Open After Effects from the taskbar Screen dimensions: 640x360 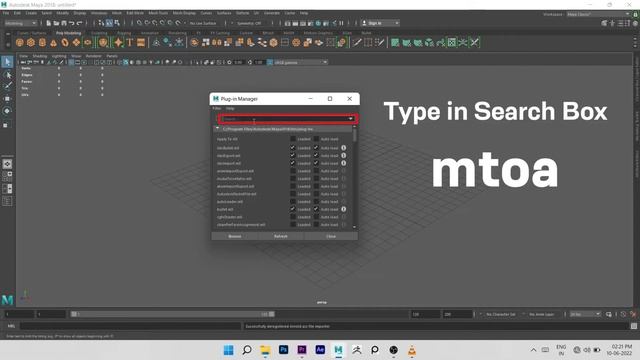[320, 350]
